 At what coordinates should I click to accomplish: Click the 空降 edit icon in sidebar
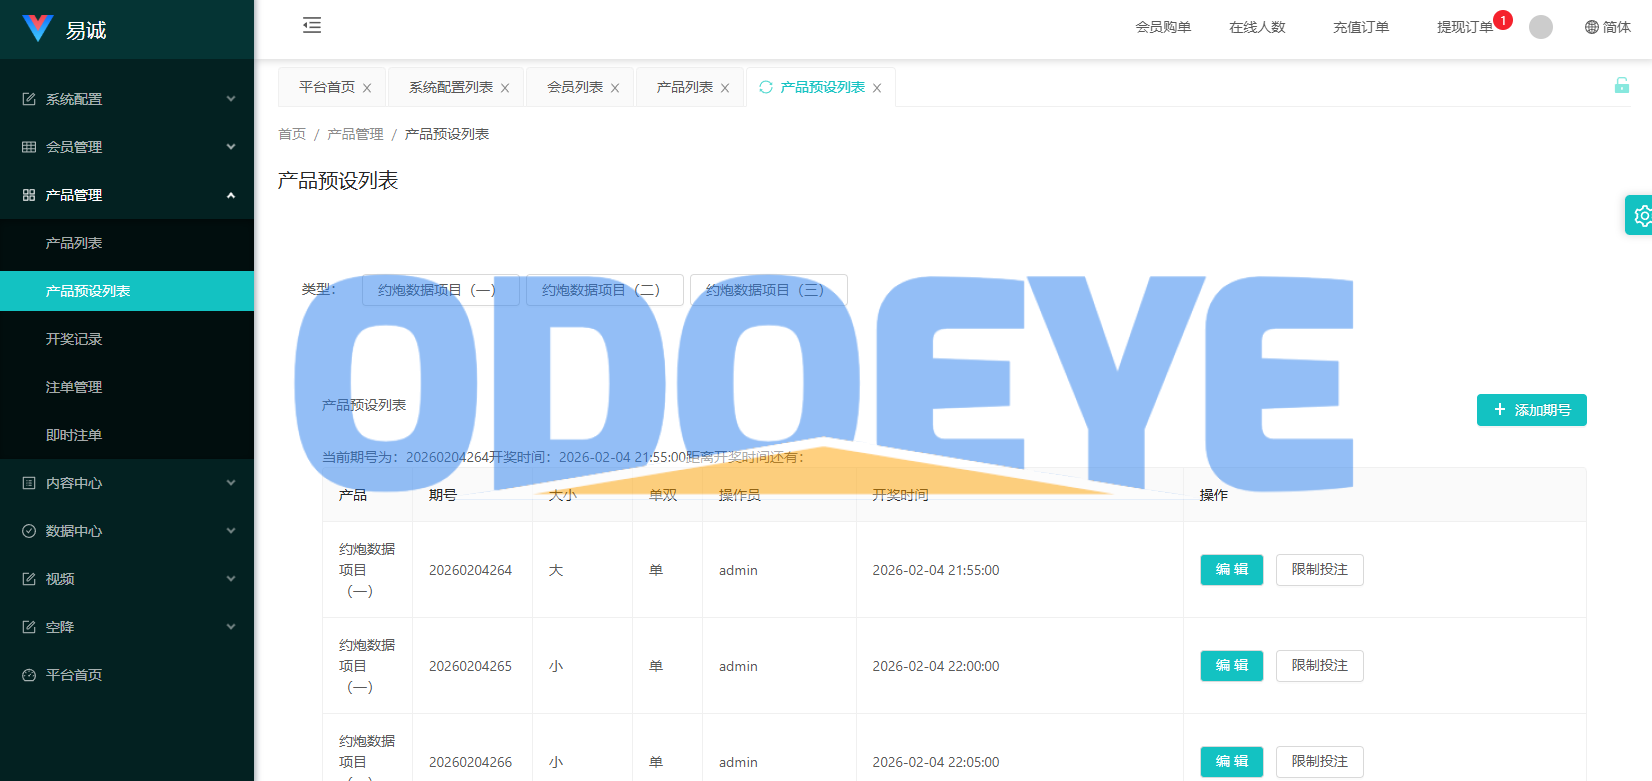[x=29, y=627]
